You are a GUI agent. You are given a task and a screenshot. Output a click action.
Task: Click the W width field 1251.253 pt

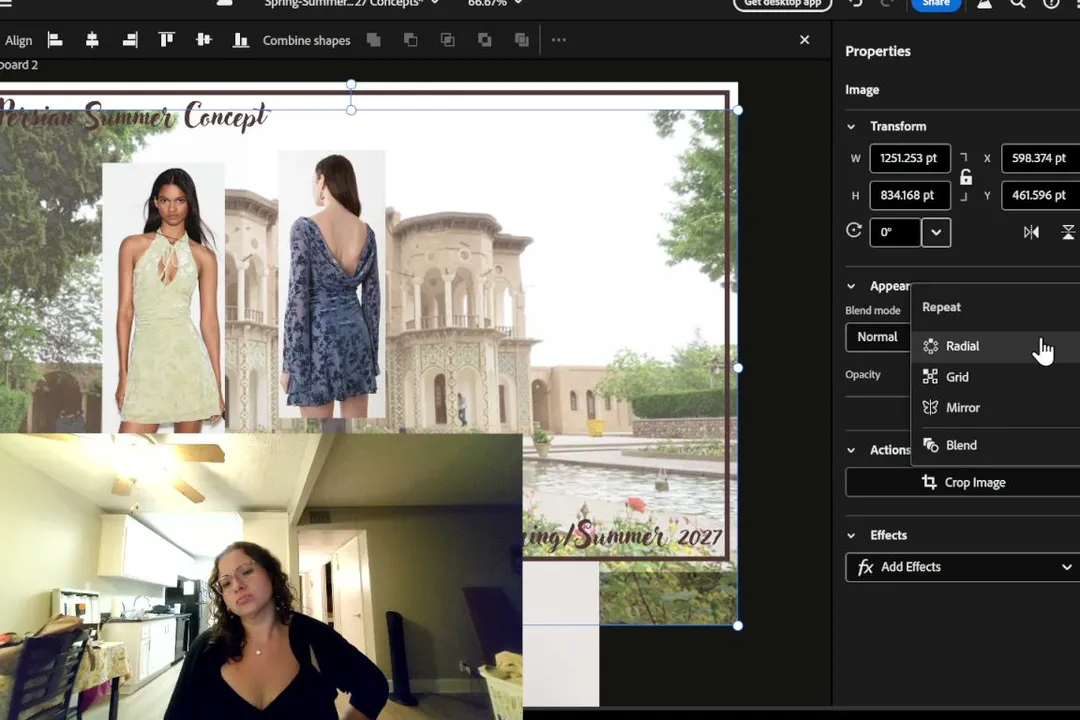[x=910, y=158]
